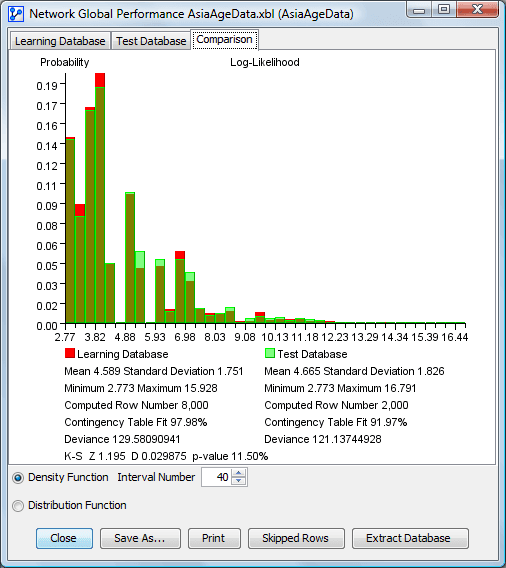
Task: Switch to the Test Database tab
Action: [151, 41]
